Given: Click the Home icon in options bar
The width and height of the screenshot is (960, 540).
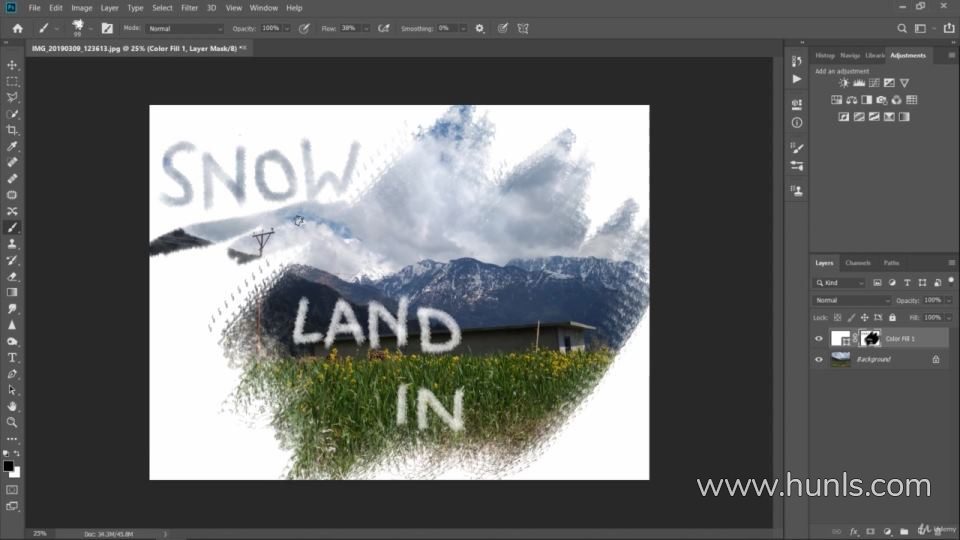Looking at the screenshot, I should (18, 28).
